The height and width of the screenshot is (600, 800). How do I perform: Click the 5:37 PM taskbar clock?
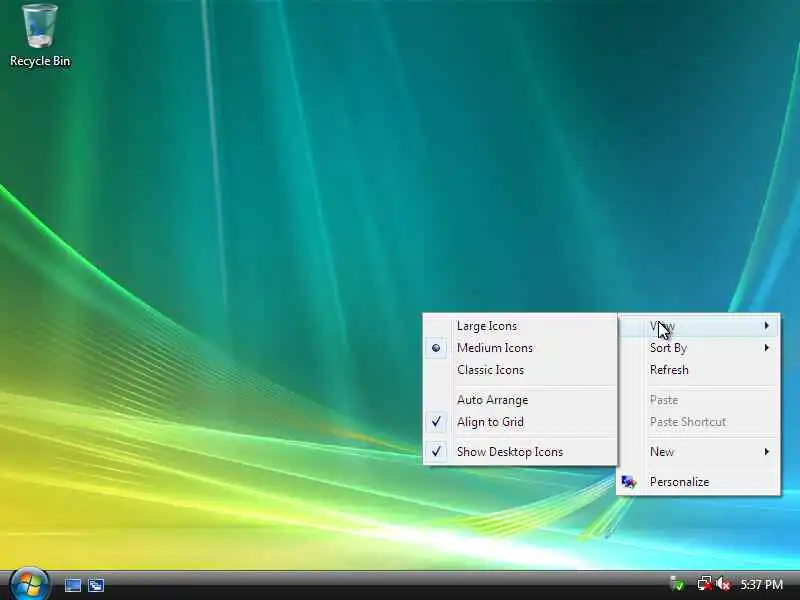(x=762, y=584)
